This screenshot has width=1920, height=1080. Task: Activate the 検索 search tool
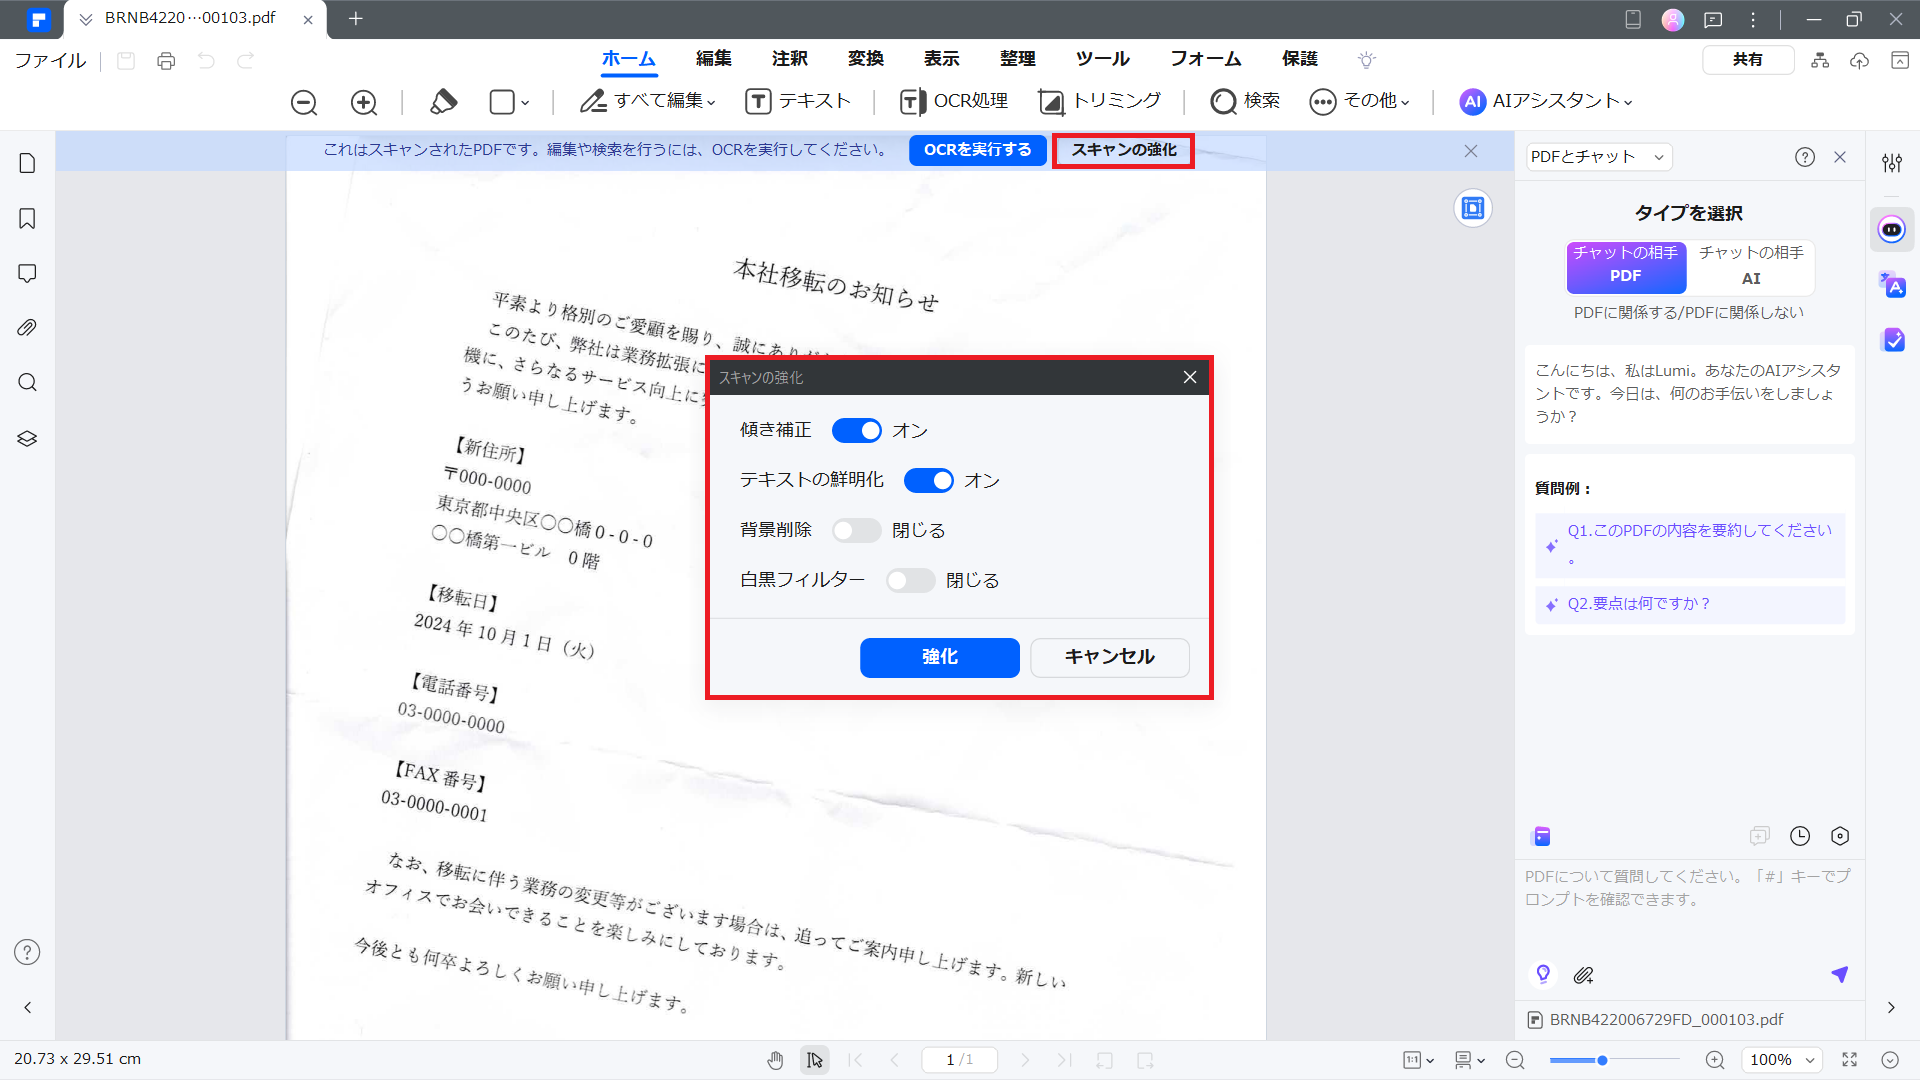[x=1245, y=101]
